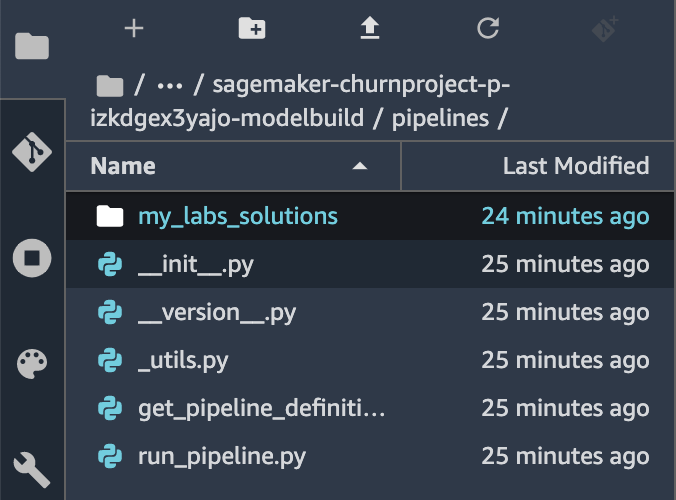Click '24 minutes ago' for my_labs_solutions
The image size is (676, 500).
pos(565,216)
